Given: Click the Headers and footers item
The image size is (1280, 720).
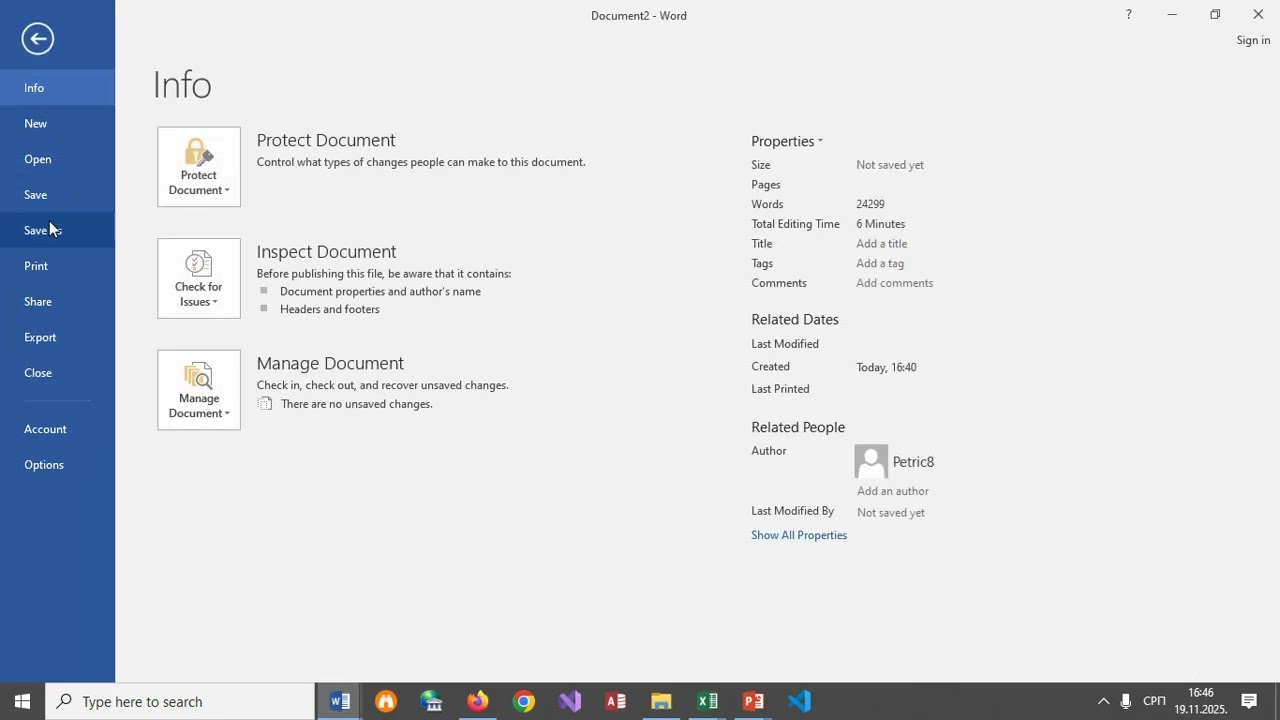Looking at the screenshot, I should 330,309.
